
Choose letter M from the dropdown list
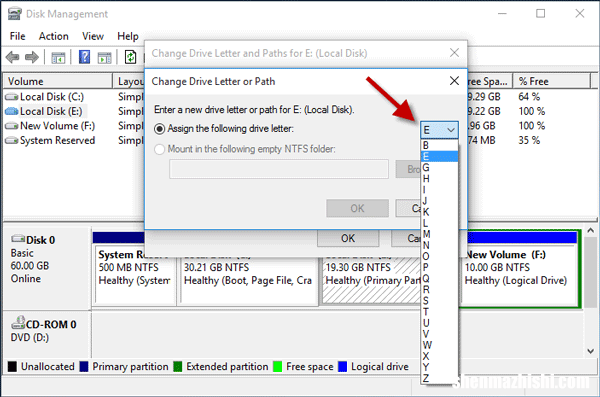439,234
